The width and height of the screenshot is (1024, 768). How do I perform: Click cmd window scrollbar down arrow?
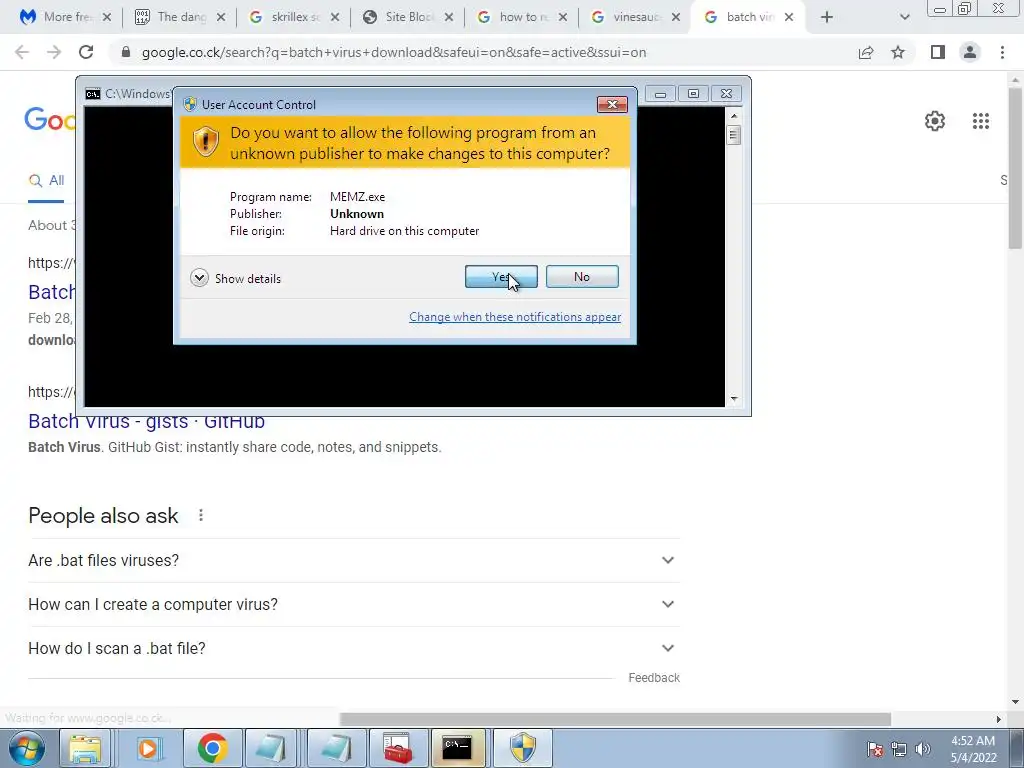click(x=734, y=398)
